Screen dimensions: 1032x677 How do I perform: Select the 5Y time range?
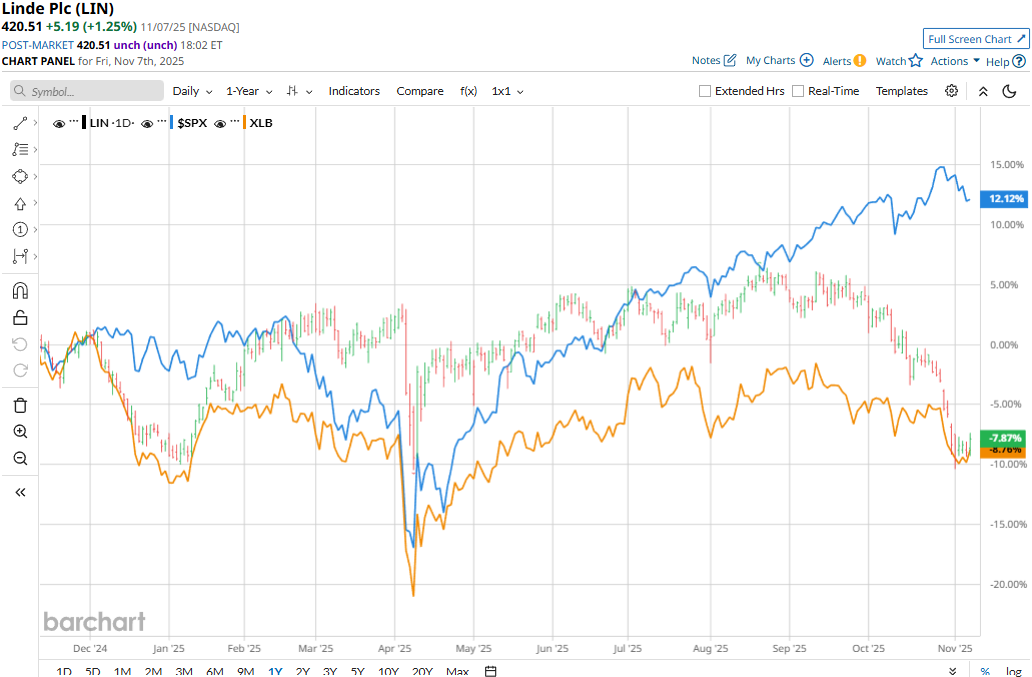[357, 671]
